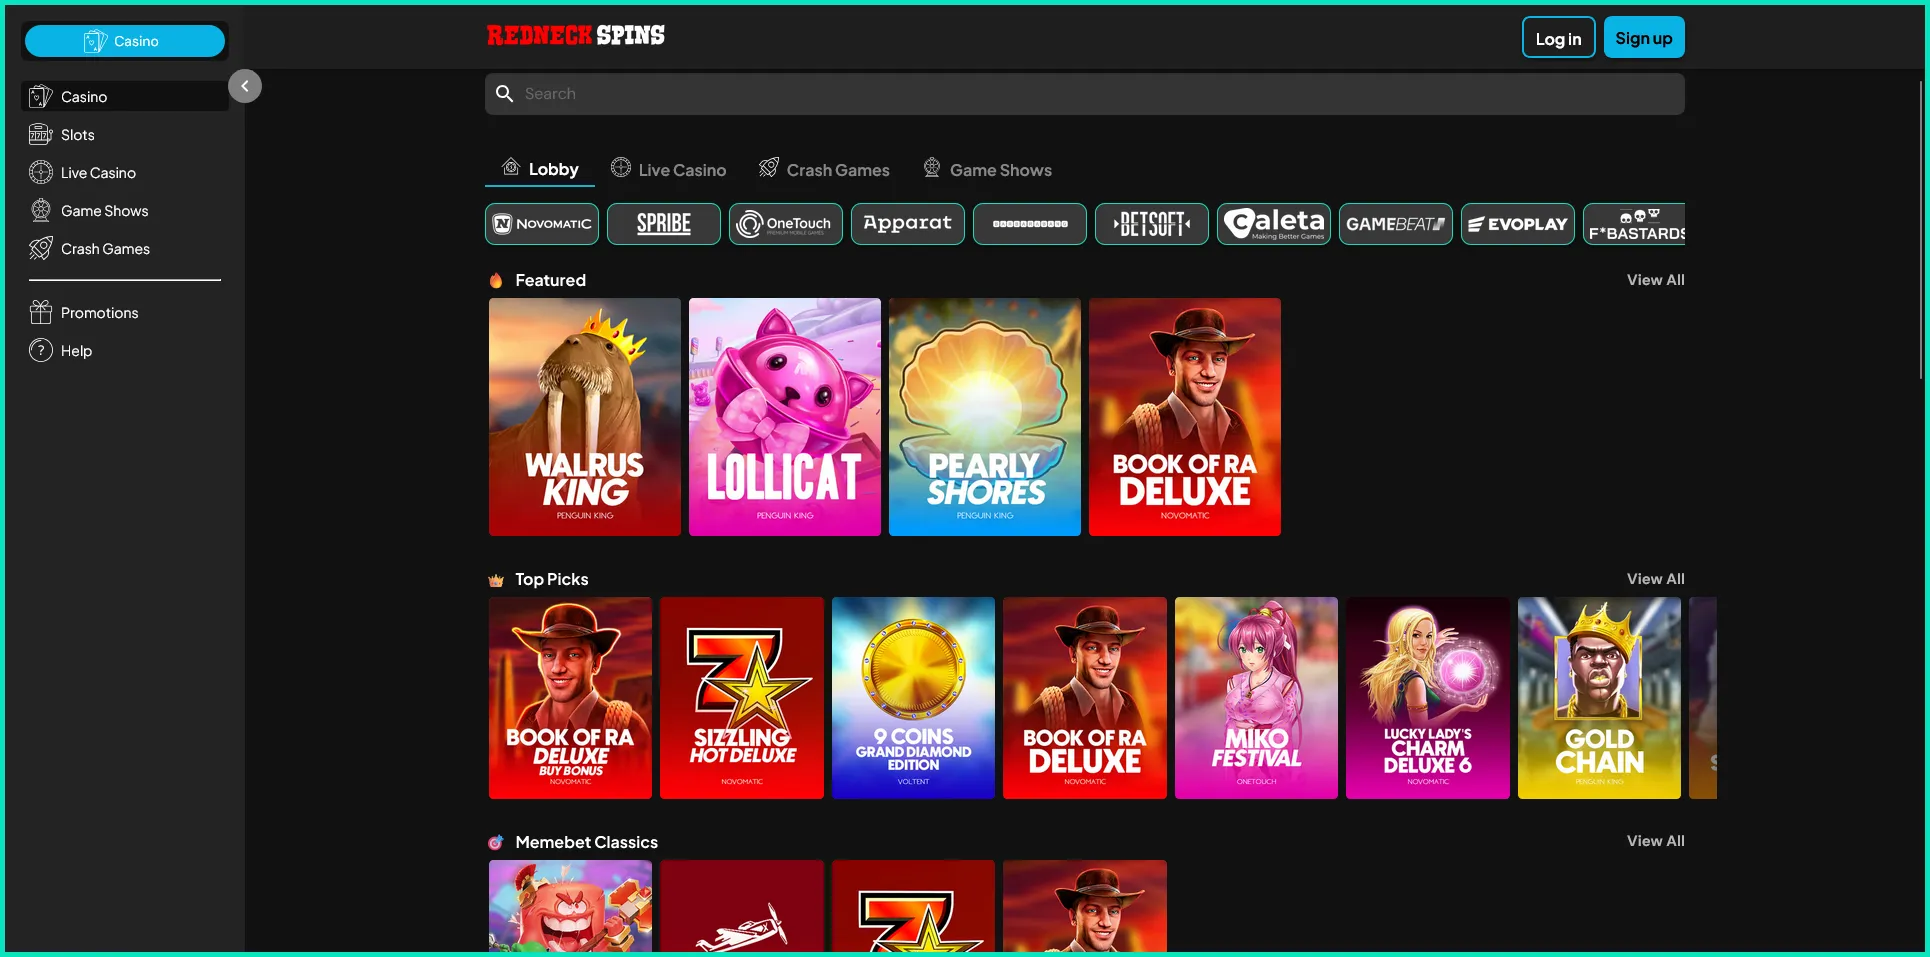Click the Crash Games rocket icon in sidebar
Image resolution: width=1930 pixels, height=957 pixels.
[41, 249]
